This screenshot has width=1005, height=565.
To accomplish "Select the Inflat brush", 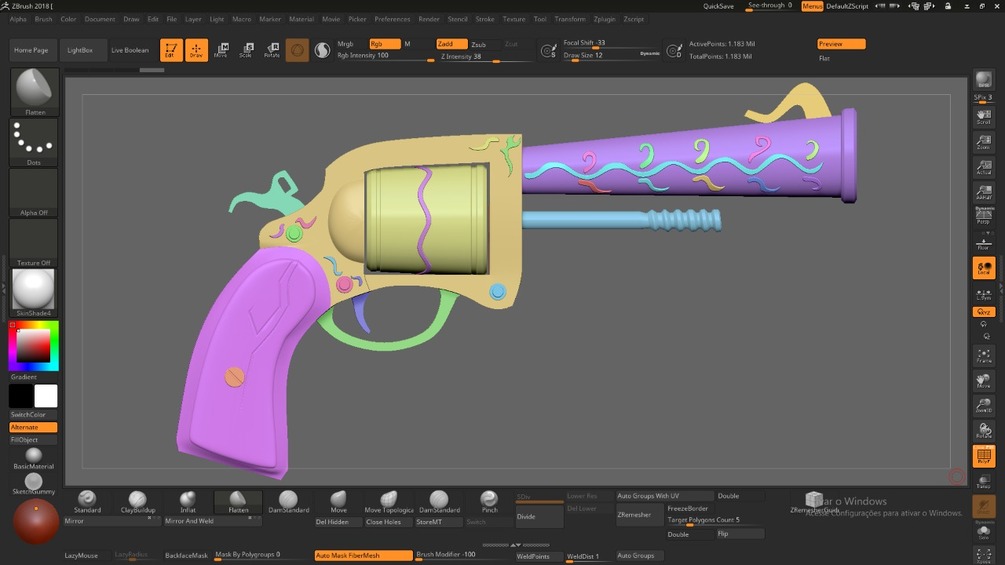I will [188, 502].
